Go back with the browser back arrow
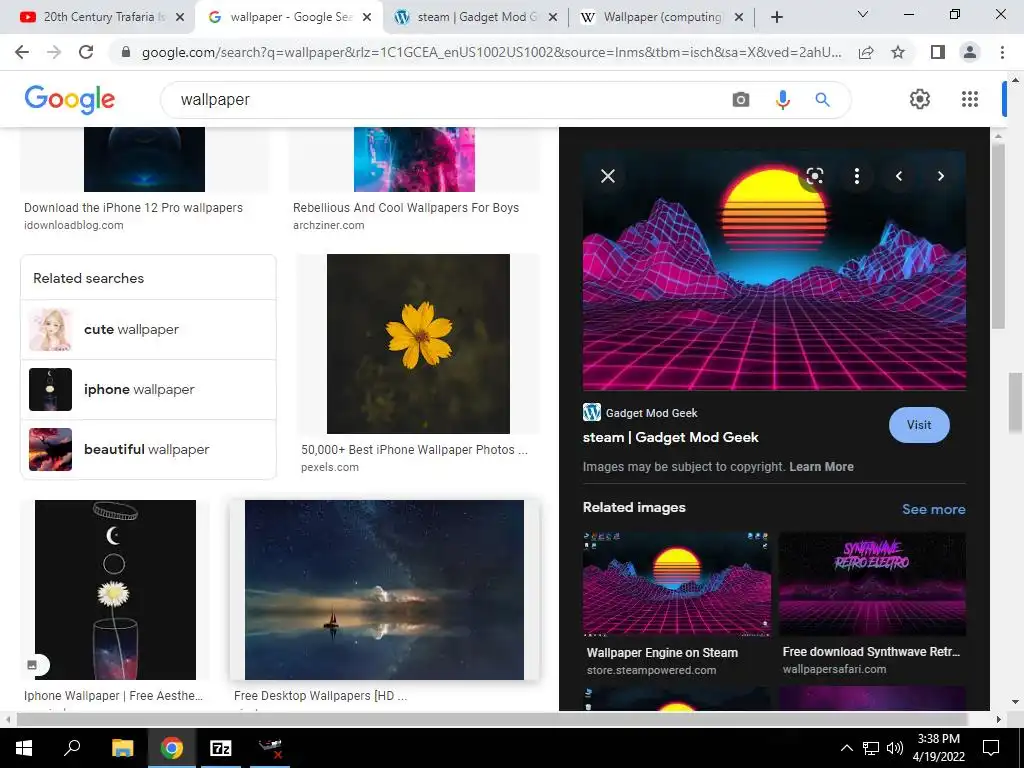This screenshot has height=768, width=1024. click(22, 52)
